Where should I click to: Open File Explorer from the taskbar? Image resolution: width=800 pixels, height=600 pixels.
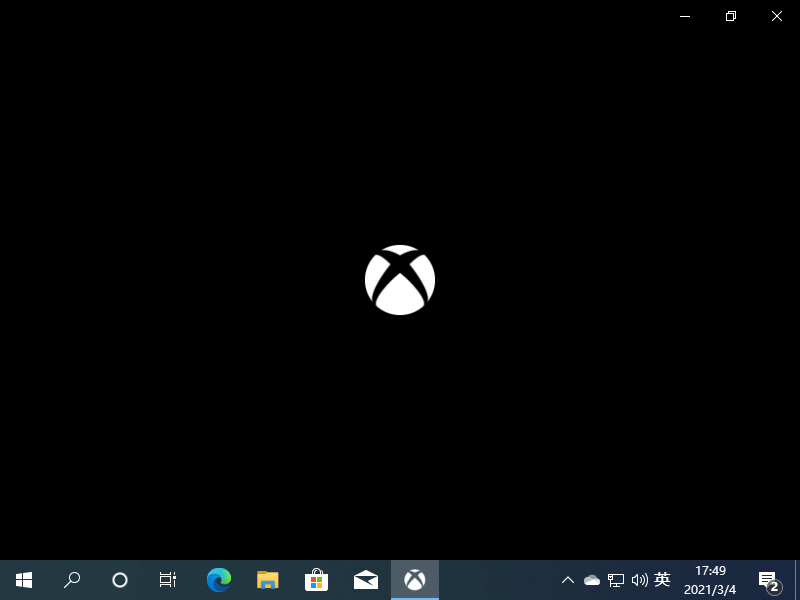coord(267,580)
